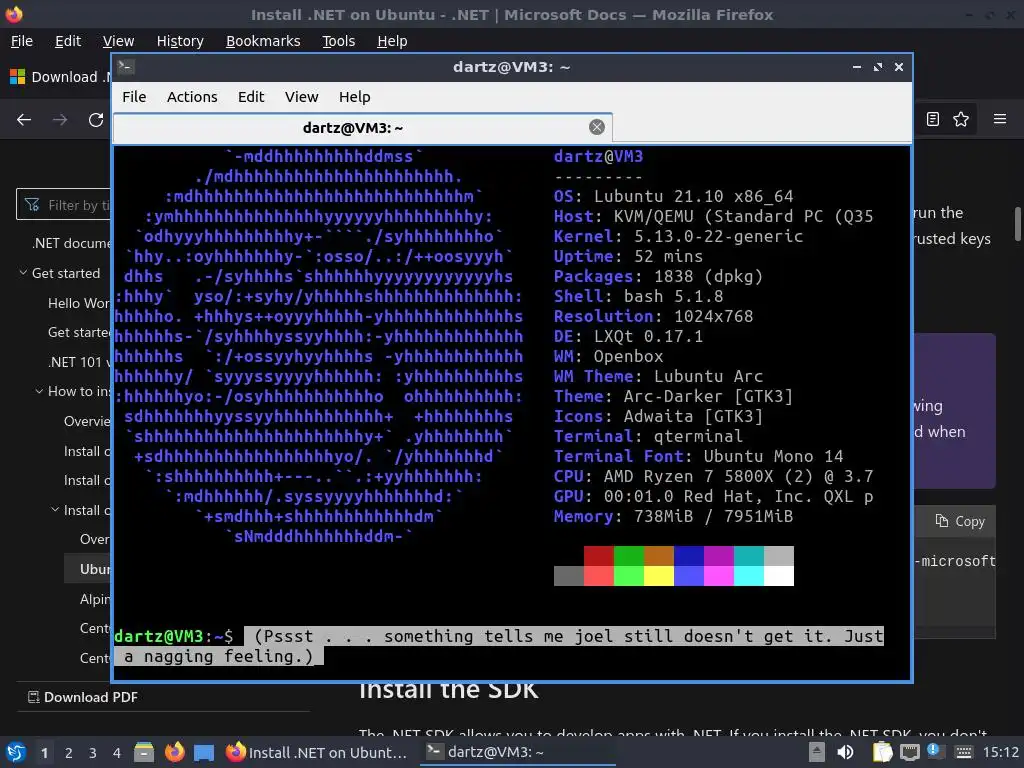Launch the file manager from the panel
1024x768 pixels.
[x=144, y=752]
